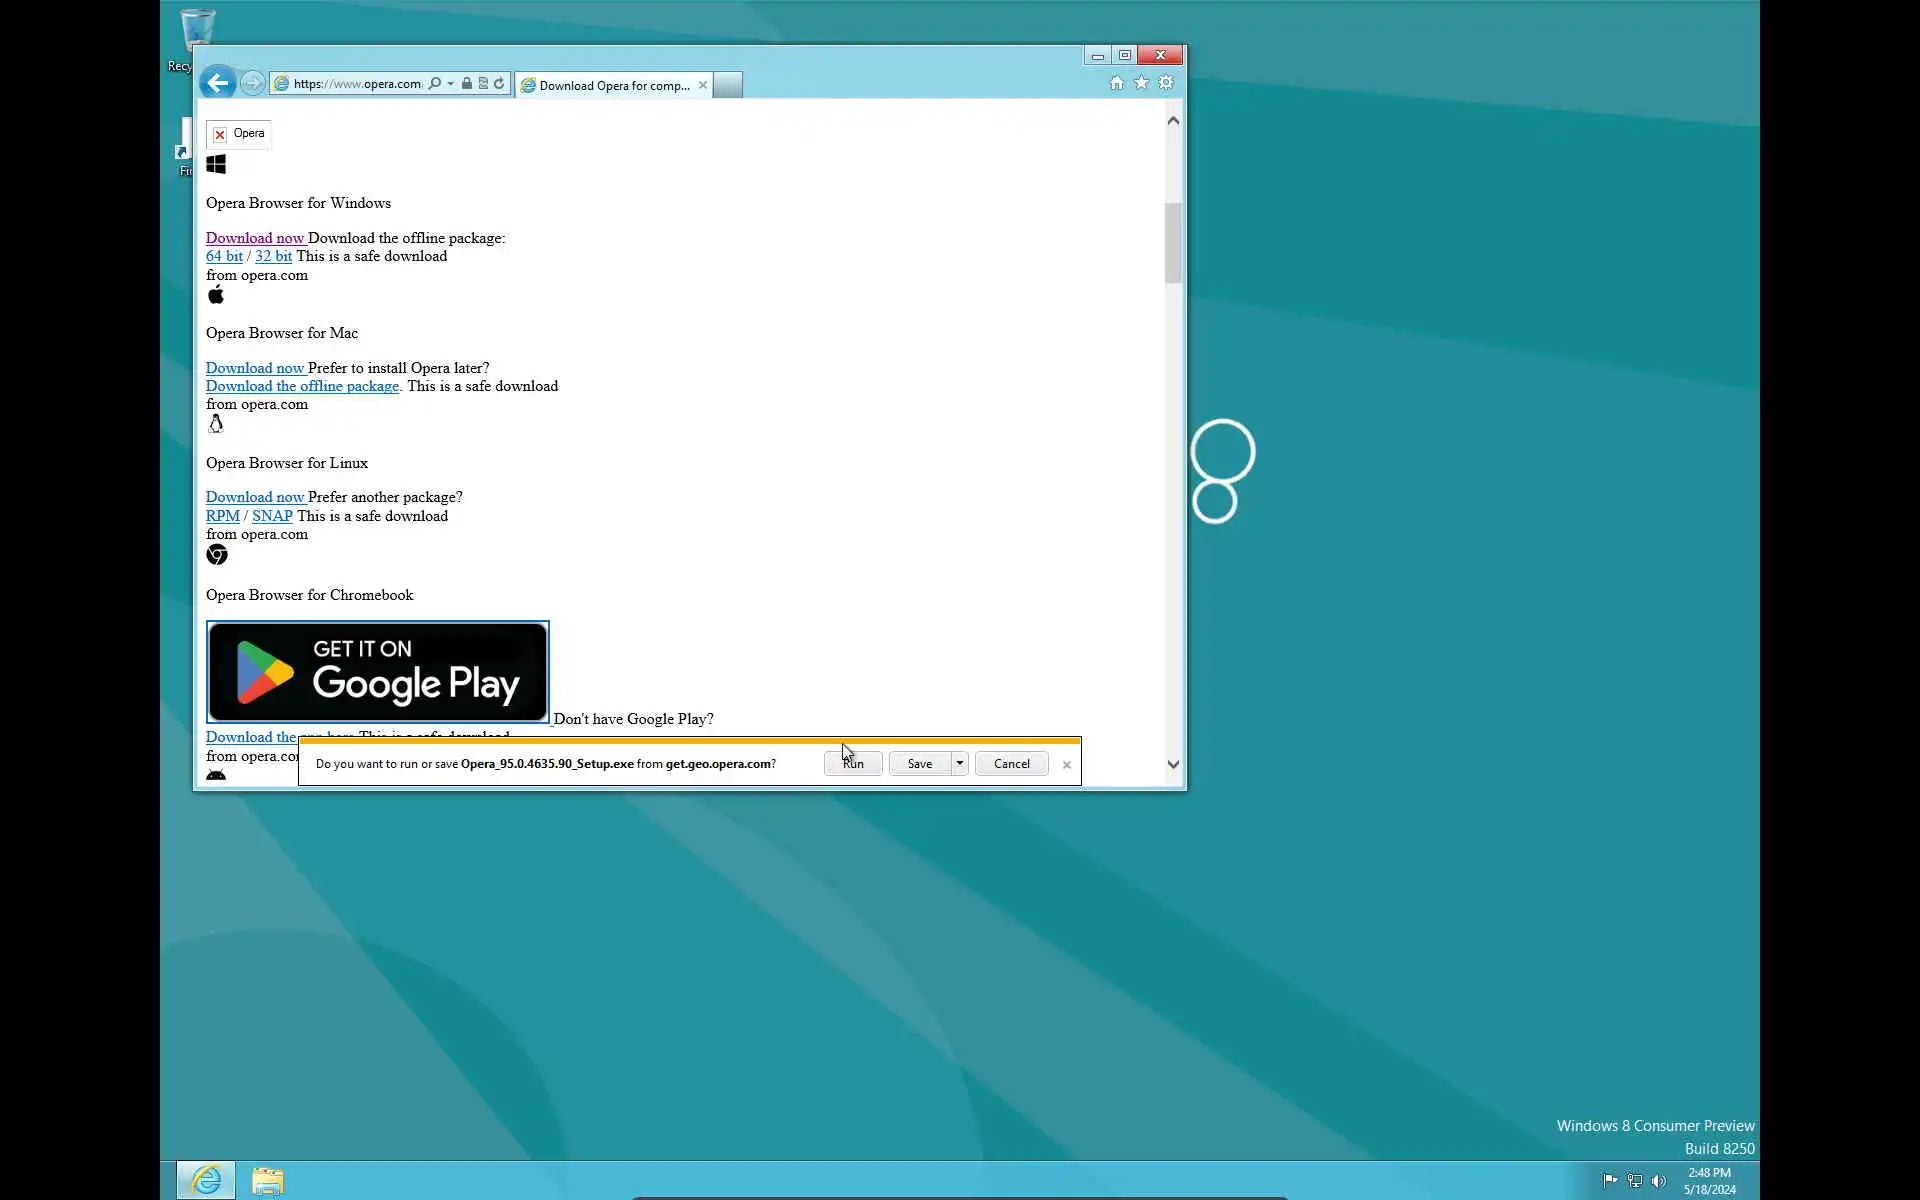Click the browser Back arrow button
Screen dimensions: 1920x1200
pyautogui.click(x=217, y=83)
